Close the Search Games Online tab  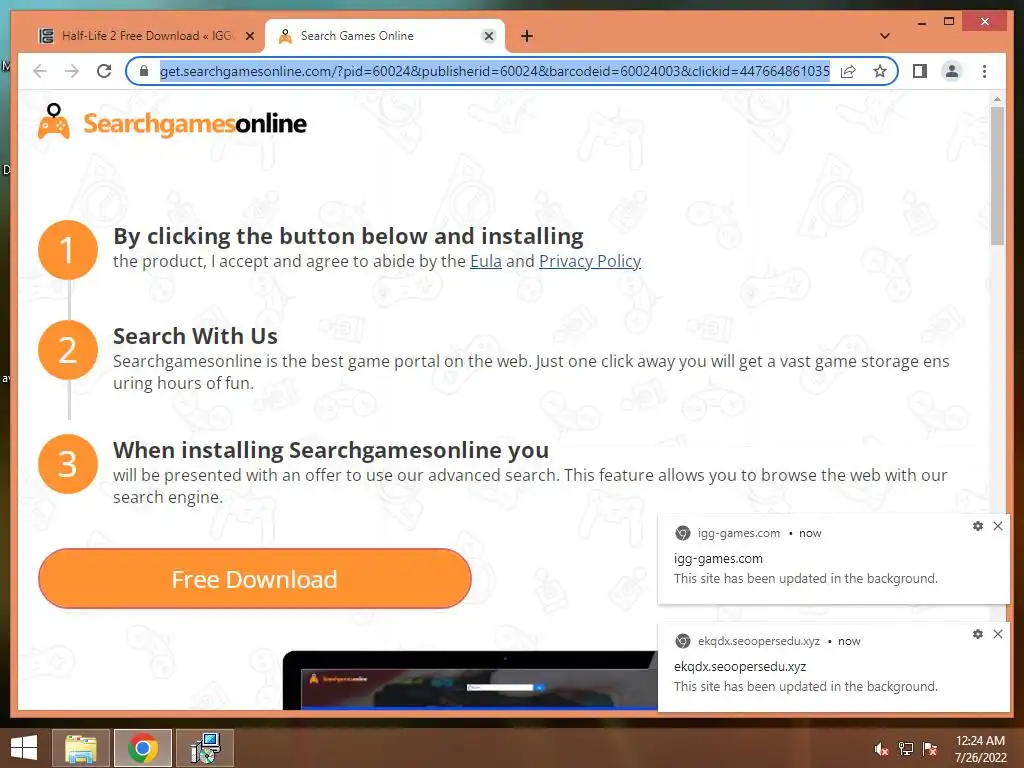pos(488,36)
